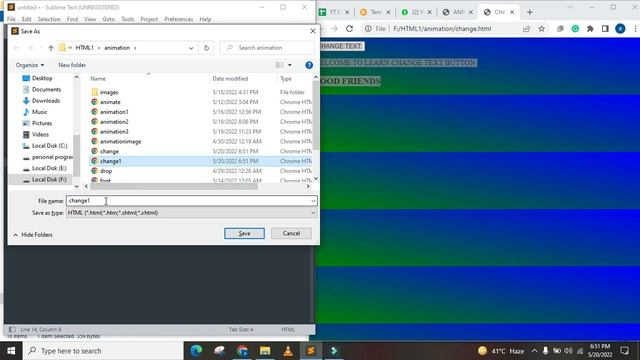Select the drop file in the list
This screenshot has height=360, width=640.
tap(106, 171)
